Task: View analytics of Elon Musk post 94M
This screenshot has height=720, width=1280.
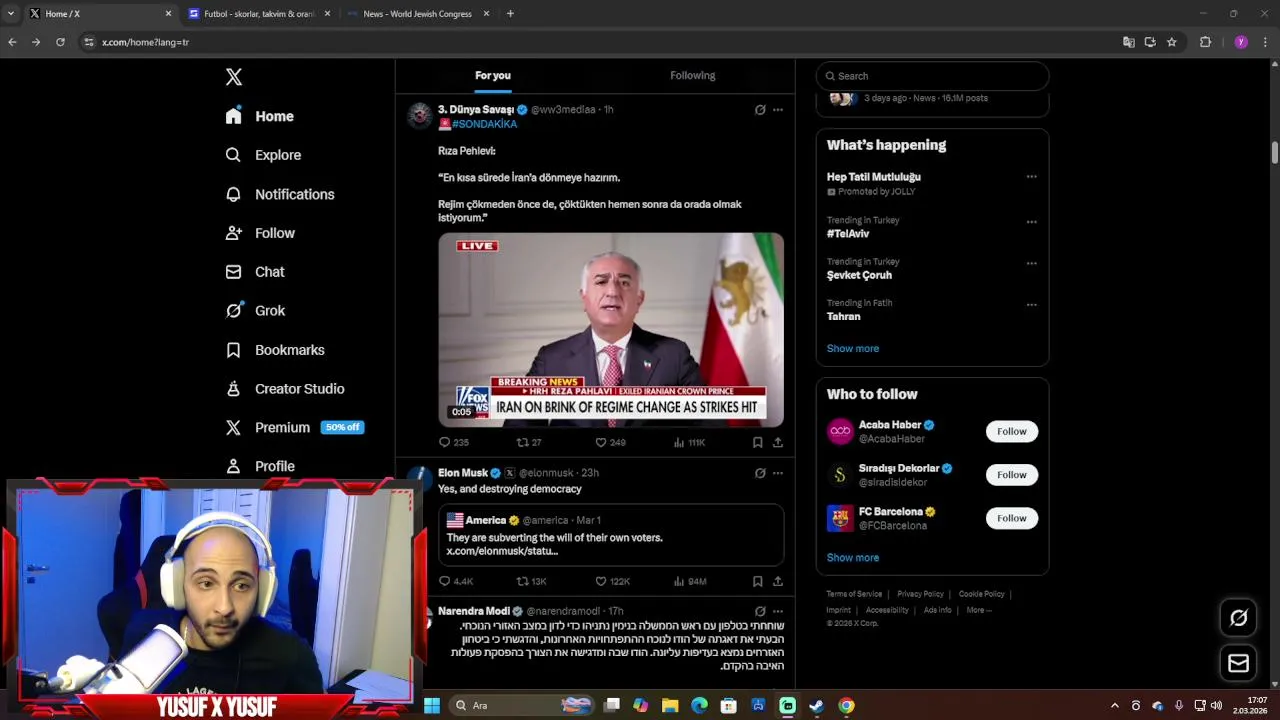Action: point(690,581)
